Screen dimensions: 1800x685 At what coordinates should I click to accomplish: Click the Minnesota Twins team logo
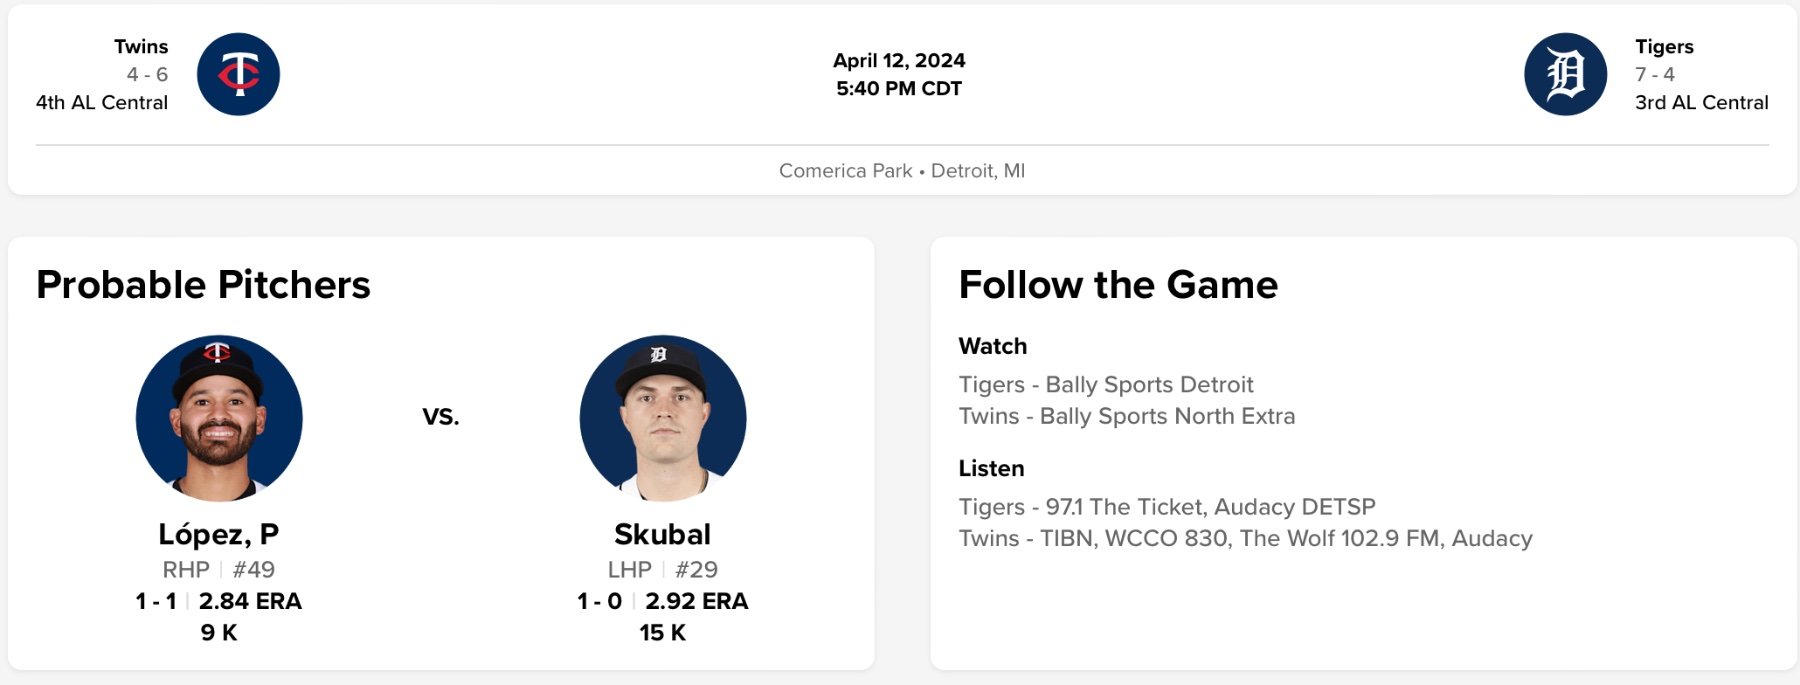pos(238,74)
